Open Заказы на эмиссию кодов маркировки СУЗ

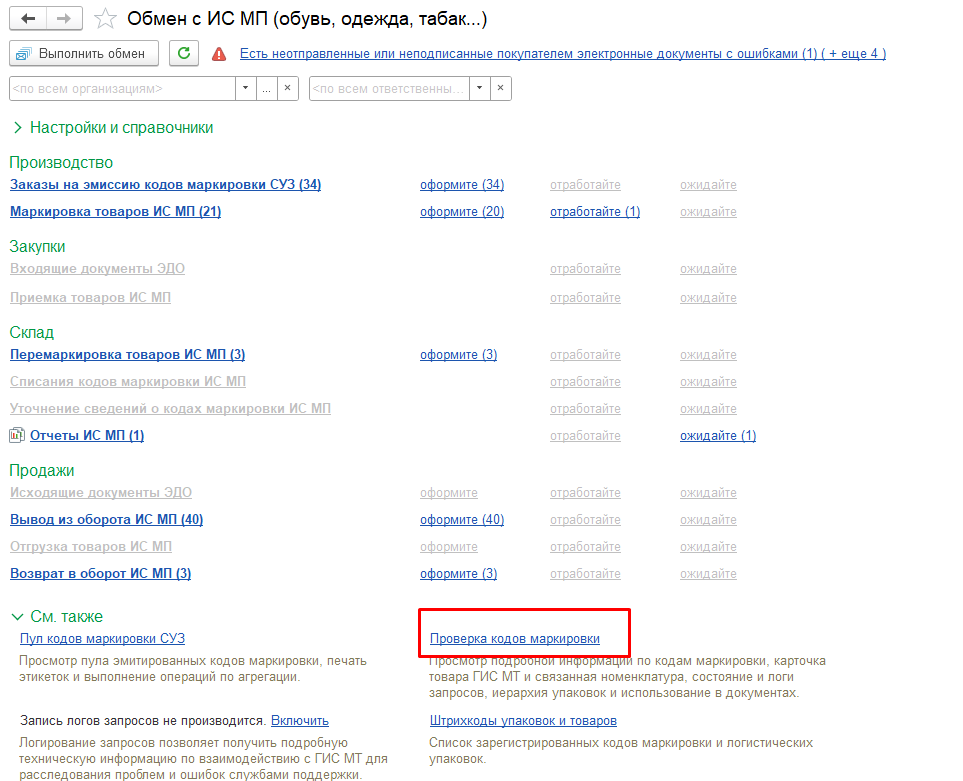(x=165, y=185)
